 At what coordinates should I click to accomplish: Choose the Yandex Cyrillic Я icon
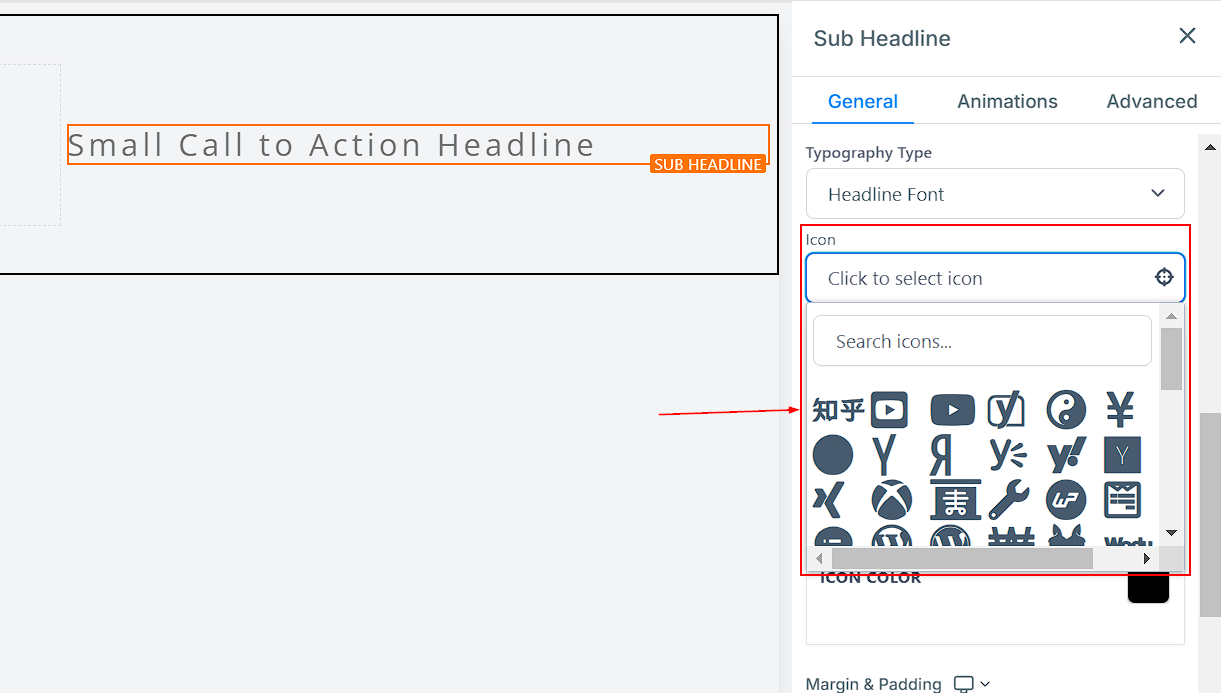click(x=941, y=455)
